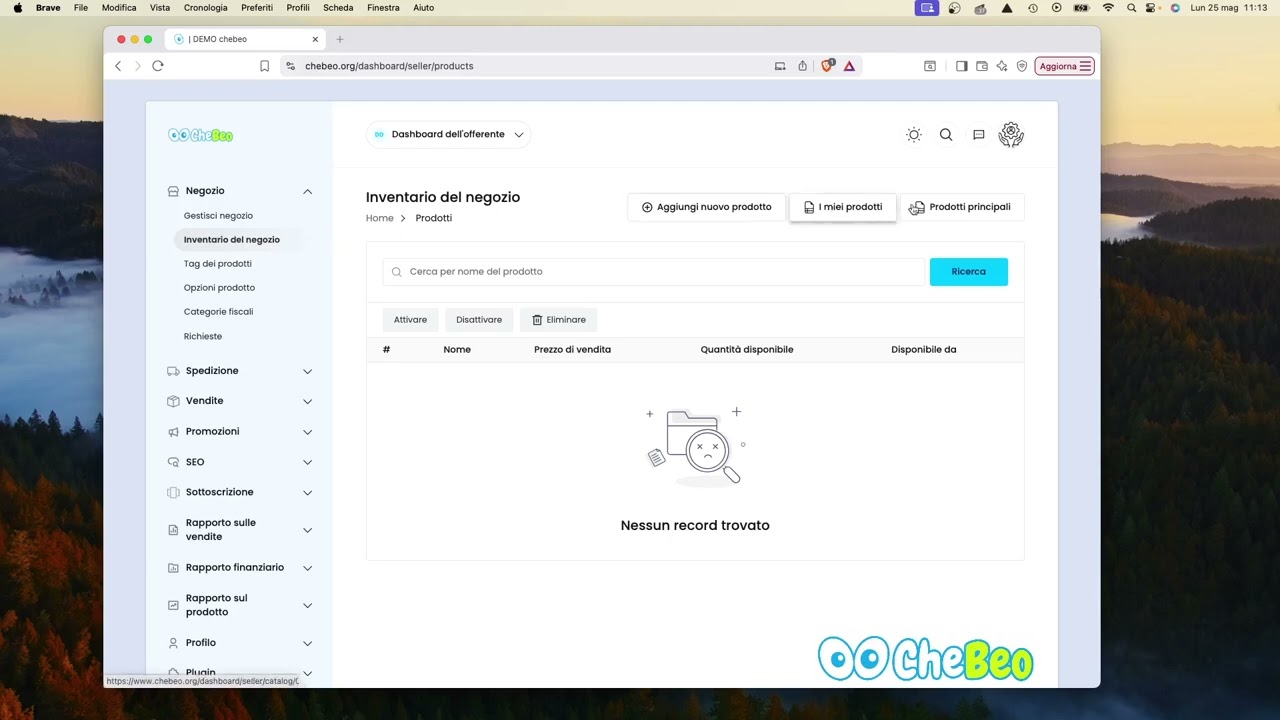This screenshot has width=1280, height=720.
Task: Open the Brave Wallet icon
Action: click(982, 66)
